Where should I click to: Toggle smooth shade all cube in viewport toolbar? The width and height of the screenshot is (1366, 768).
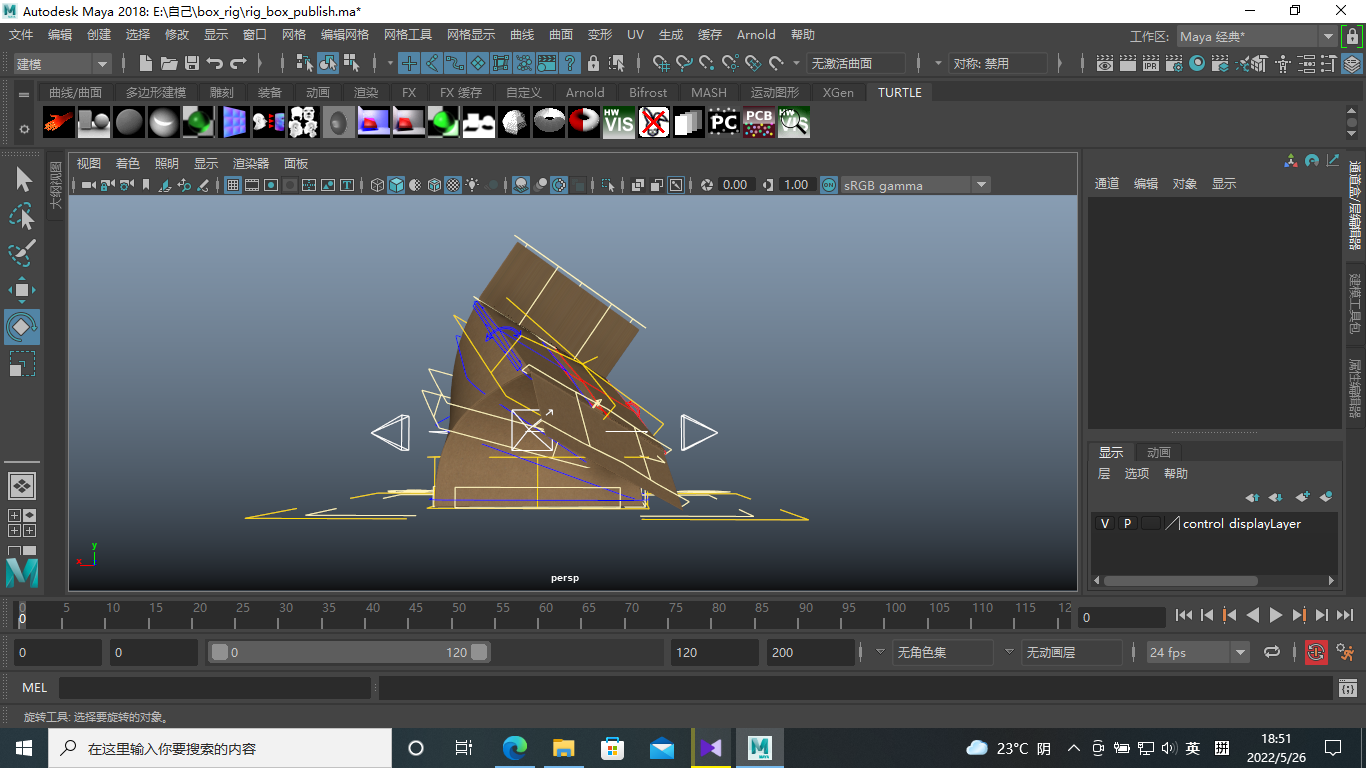coord(396,185)
